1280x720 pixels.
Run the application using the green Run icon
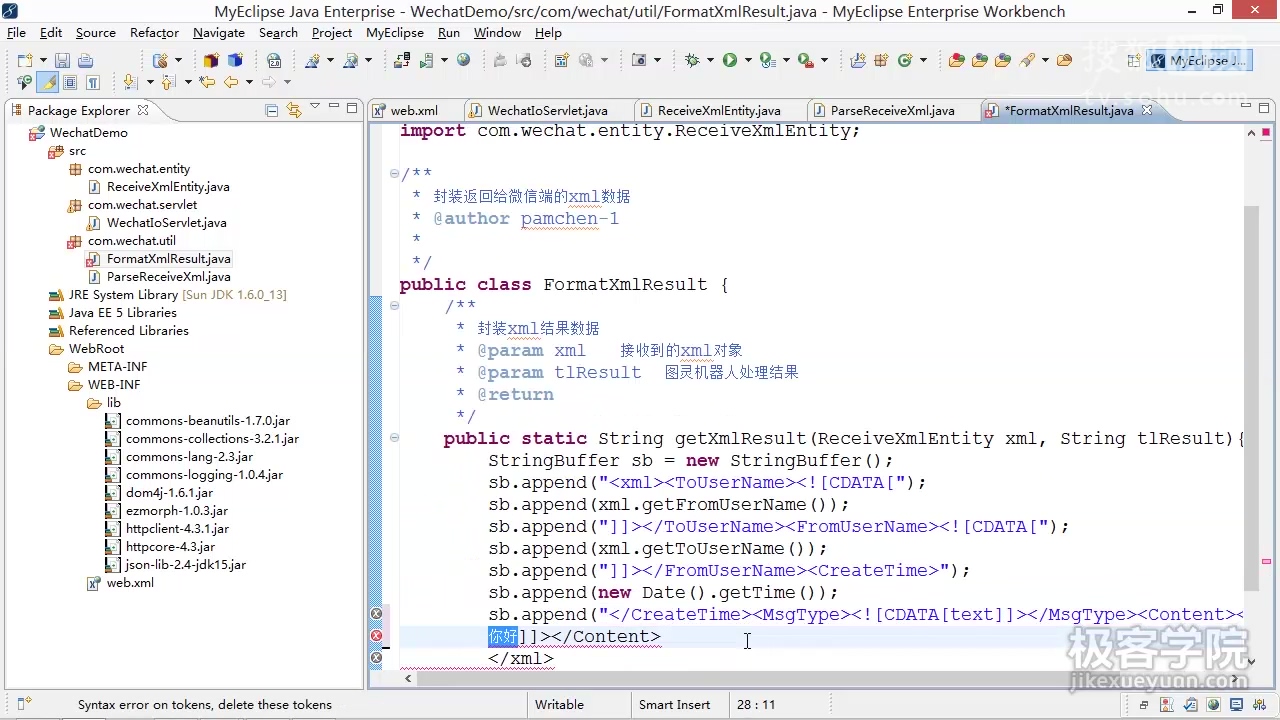tap(729, 60)
